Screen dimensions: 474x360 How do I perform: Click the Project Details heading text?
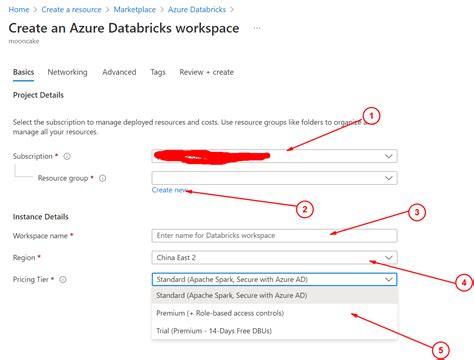(x=38, y=95)
